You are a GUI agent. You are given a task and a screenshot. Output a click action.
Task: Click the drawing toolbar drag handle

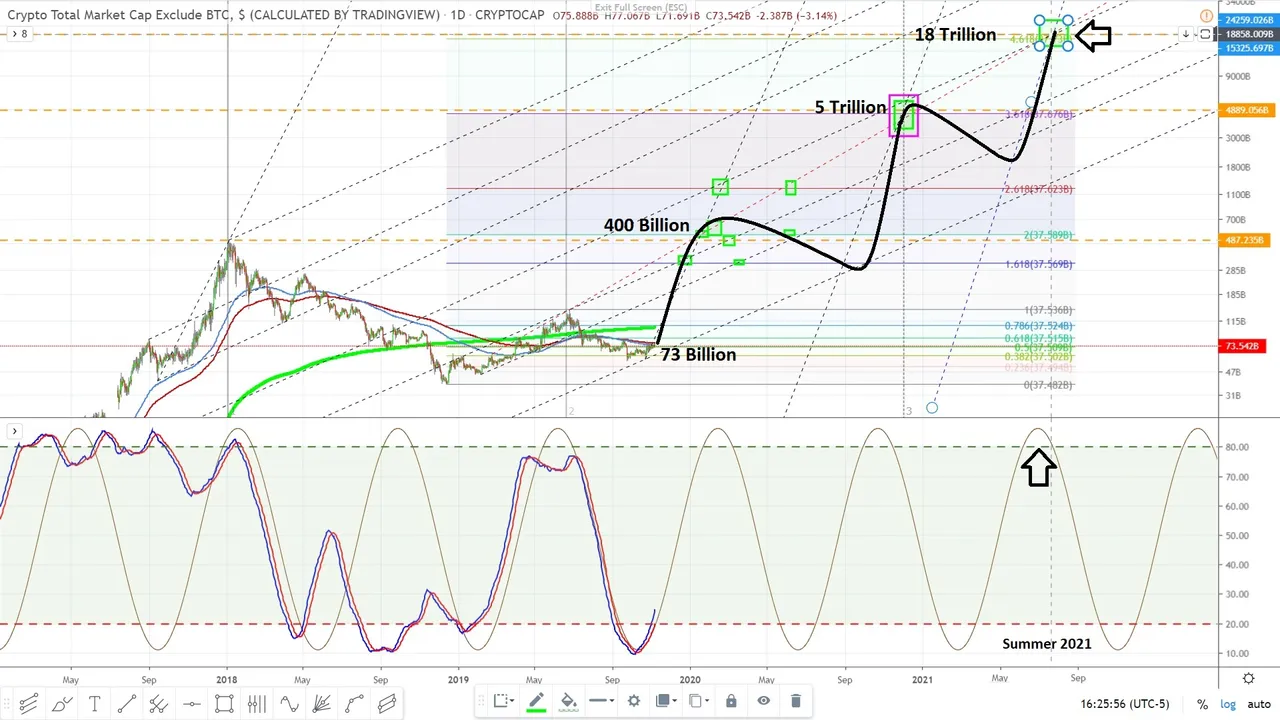point(8,703)
